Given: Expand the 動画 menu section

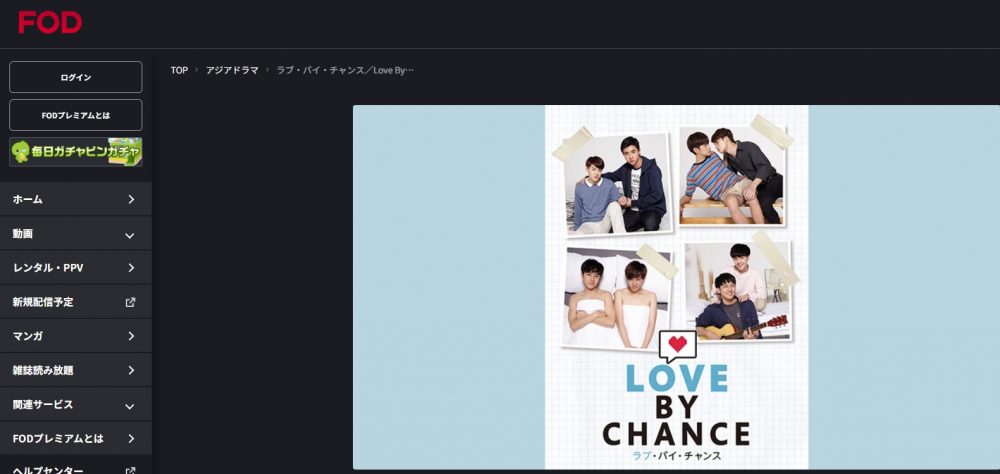Looking at the screenshot, I should [76, 233].
